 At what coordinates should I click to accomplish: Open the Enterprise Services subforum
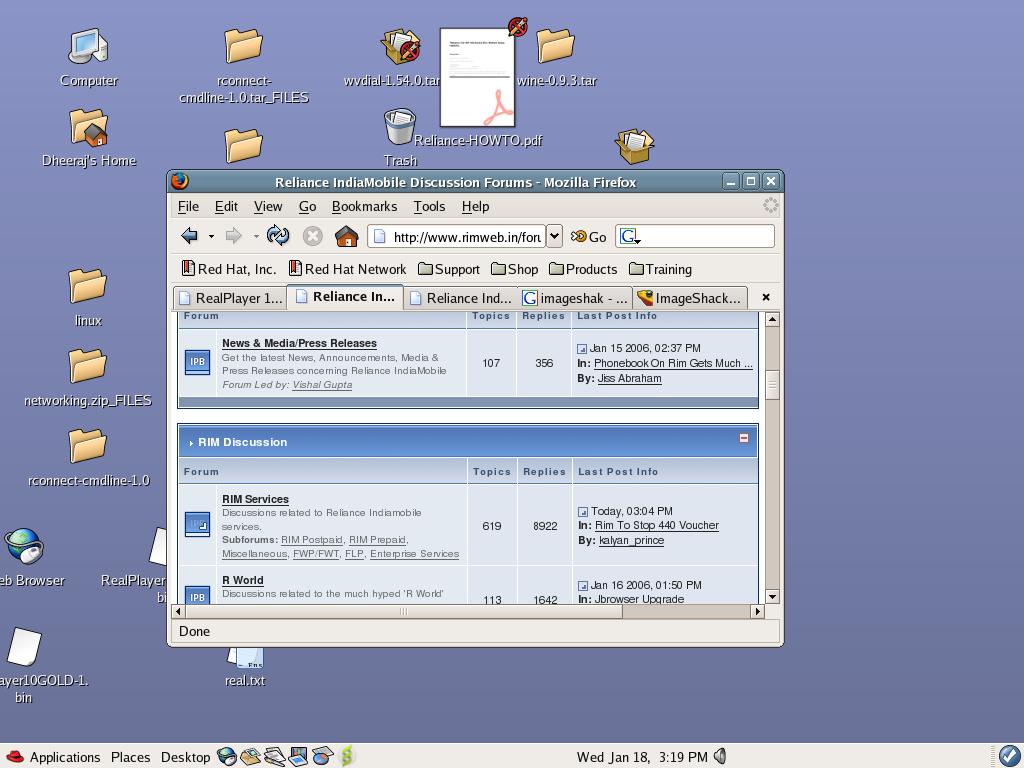click(x=414, y=553)
